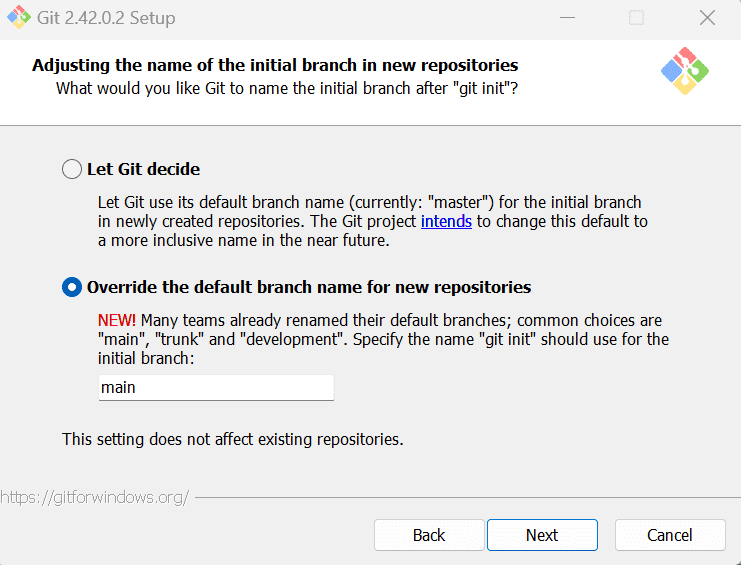Click the branch name field containing "main"
The height and width of the screenshot is (565, 741).
pos(215,387)
